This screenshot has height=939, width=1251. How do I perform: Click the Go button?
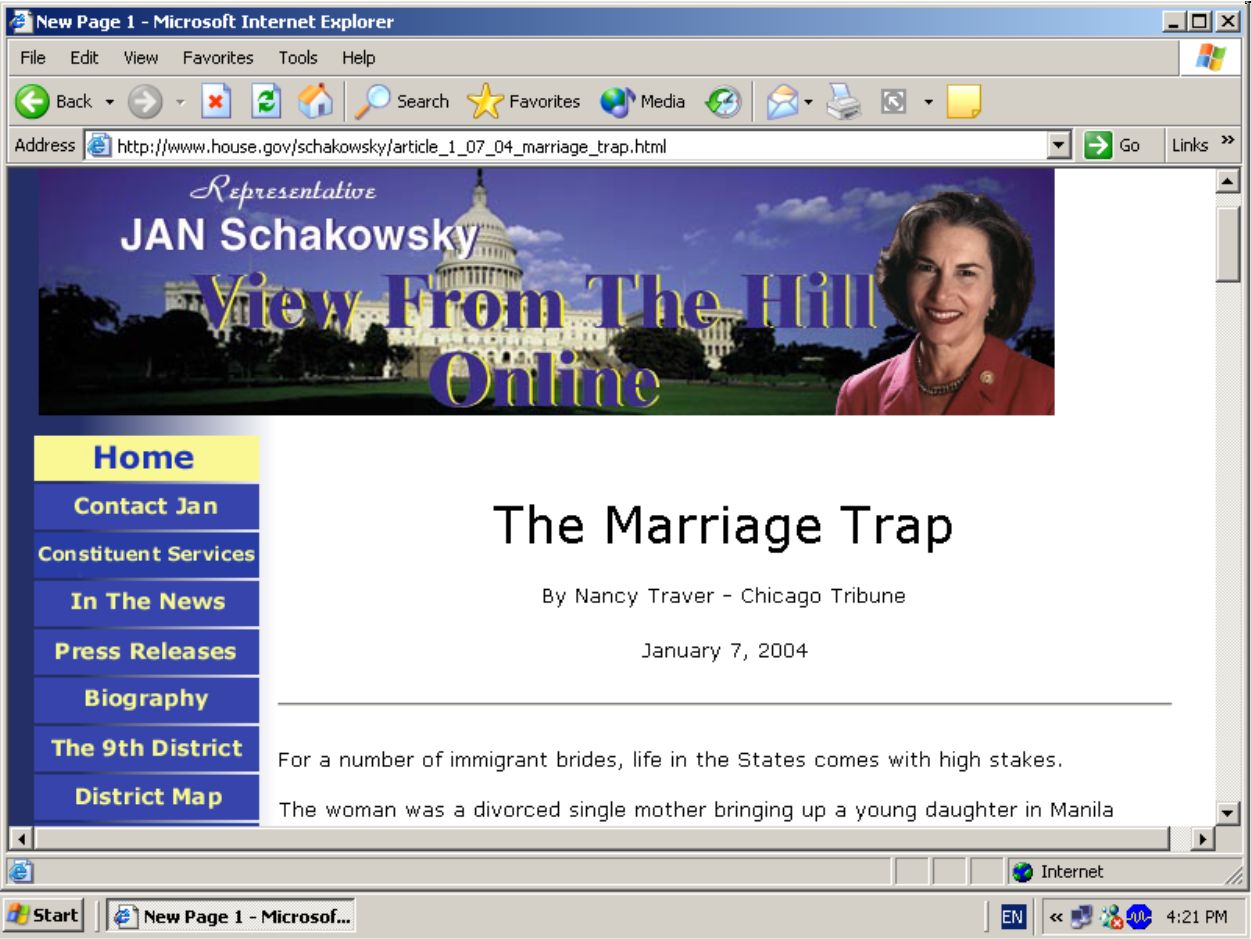[1115, 146]
